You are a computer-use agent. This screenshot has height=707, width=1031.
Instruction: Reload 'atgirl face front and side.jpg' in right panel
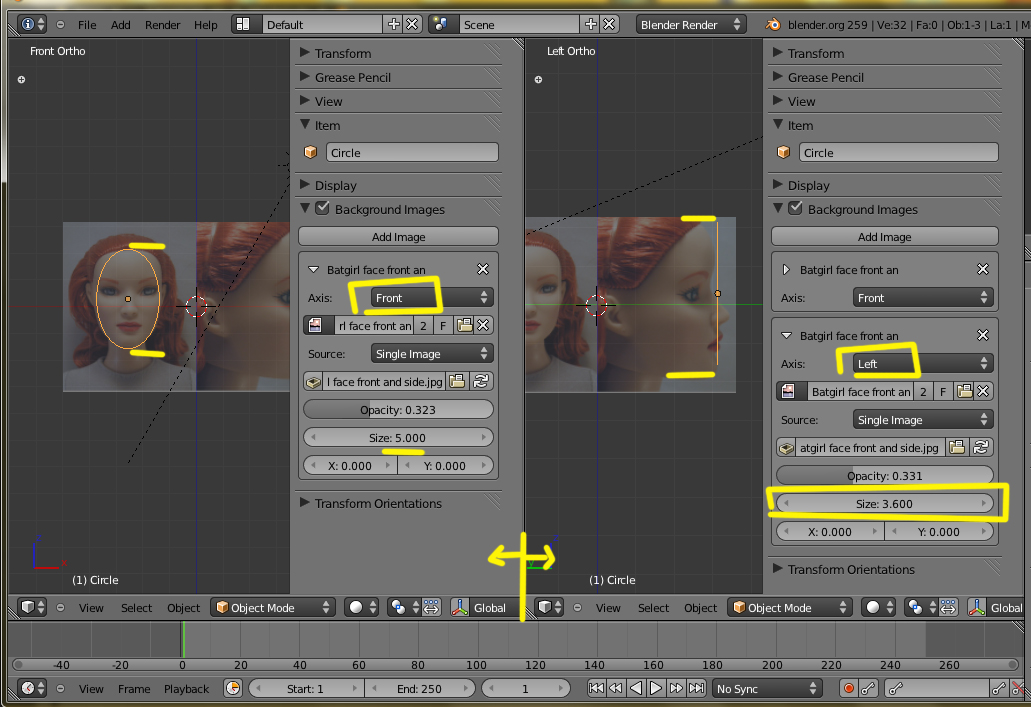click(x=981, y=447)
